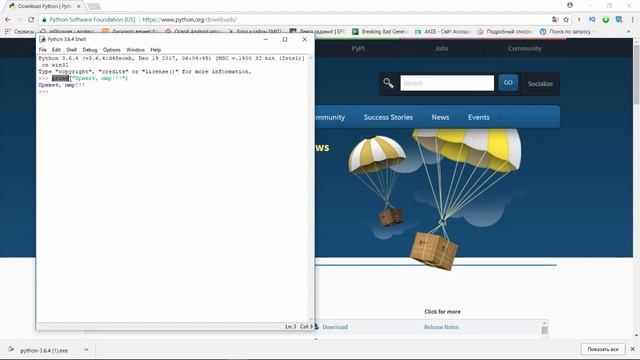Screen dimensions: 640x360
Task: Reload the python.org page
Action: [31, 20]
